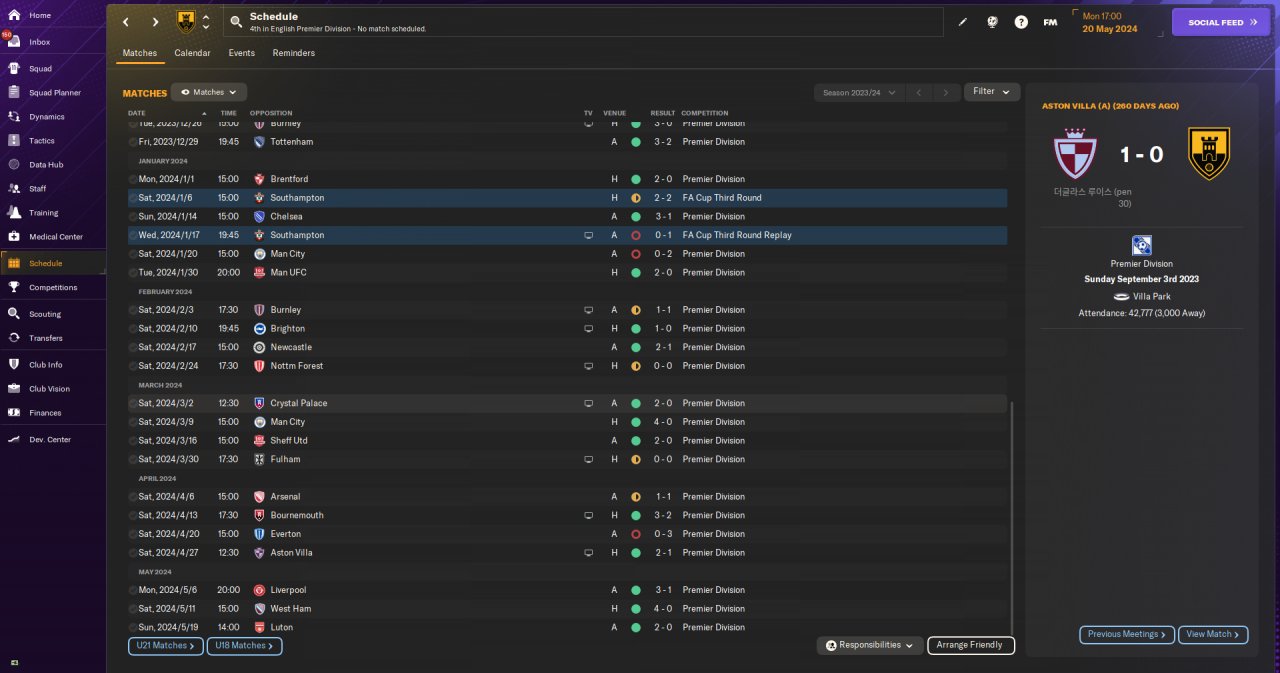Select the Brentford match on 2024/1/1

tap(567, 179)
